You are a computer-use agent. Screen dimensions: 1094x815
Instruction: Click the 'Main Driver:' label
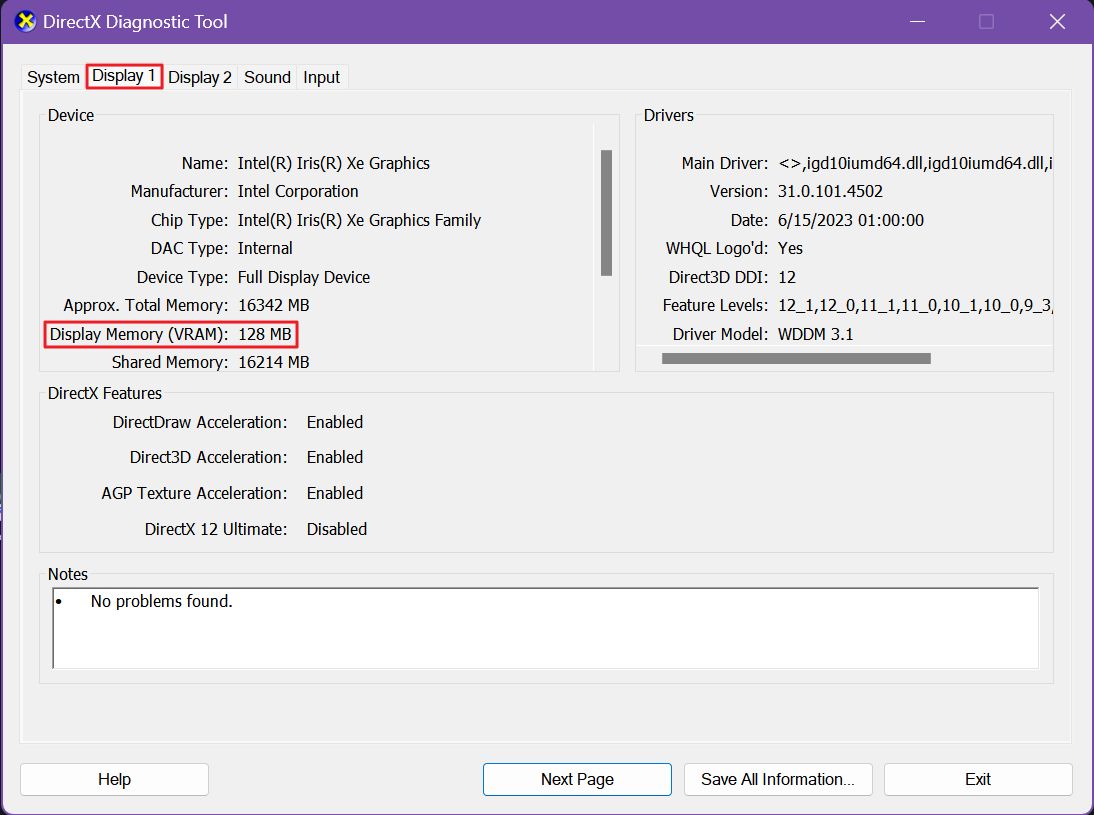click(724, 163)
